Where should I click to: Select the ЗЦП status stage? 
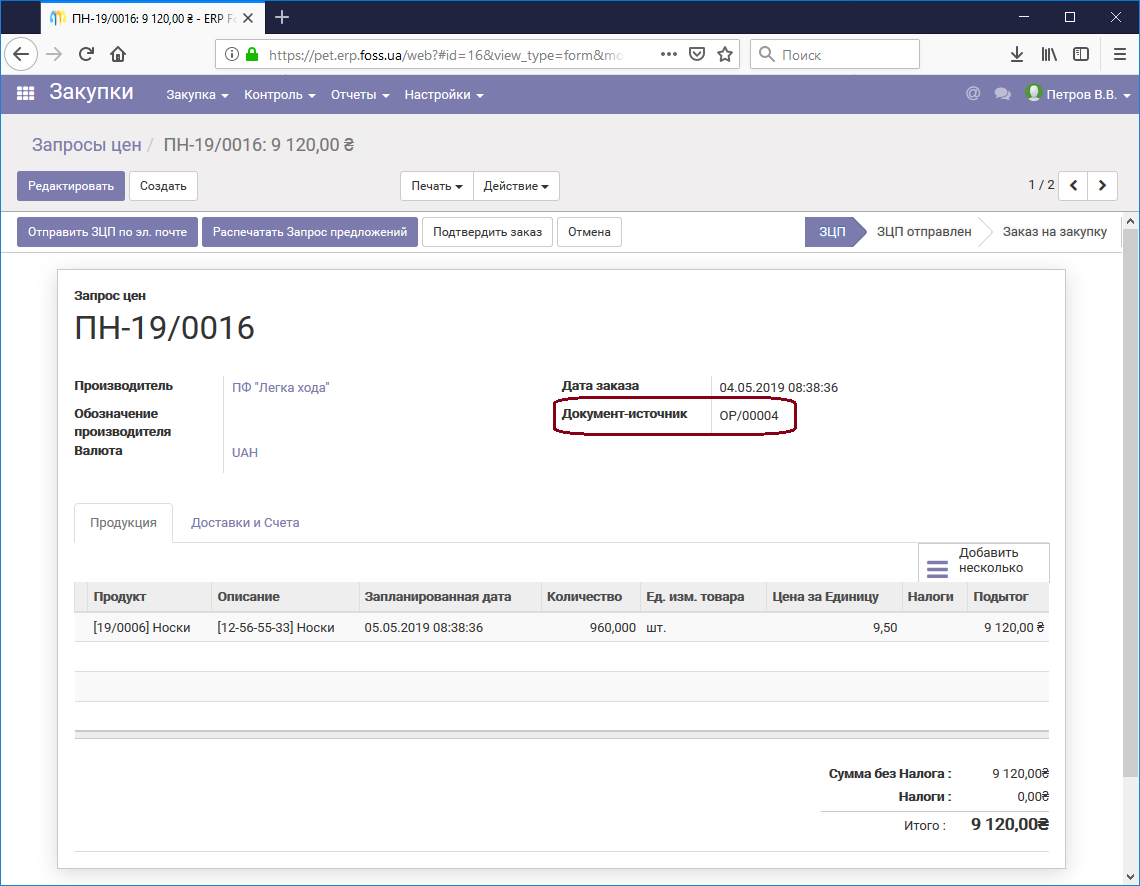[832, 231]
